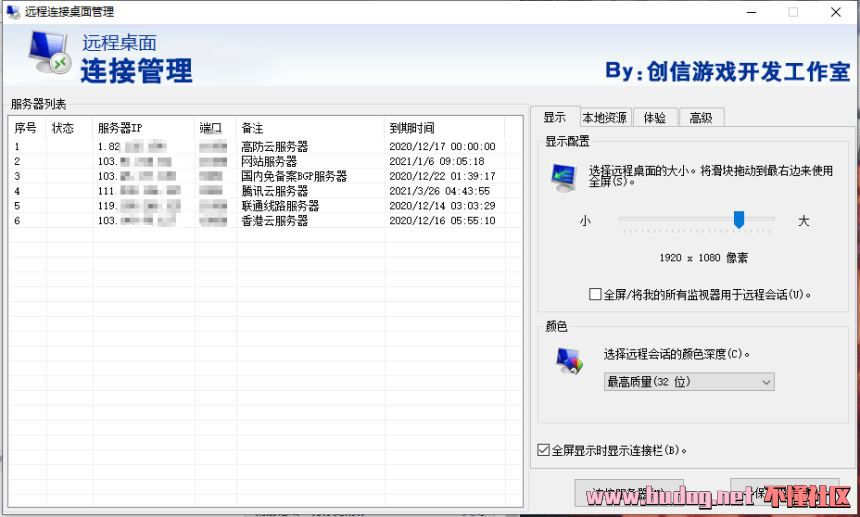Enable 全屏/将我的所有监视器用于远程会话 checkbox
This screenshot has height=517, width=860.
point(595,294)
